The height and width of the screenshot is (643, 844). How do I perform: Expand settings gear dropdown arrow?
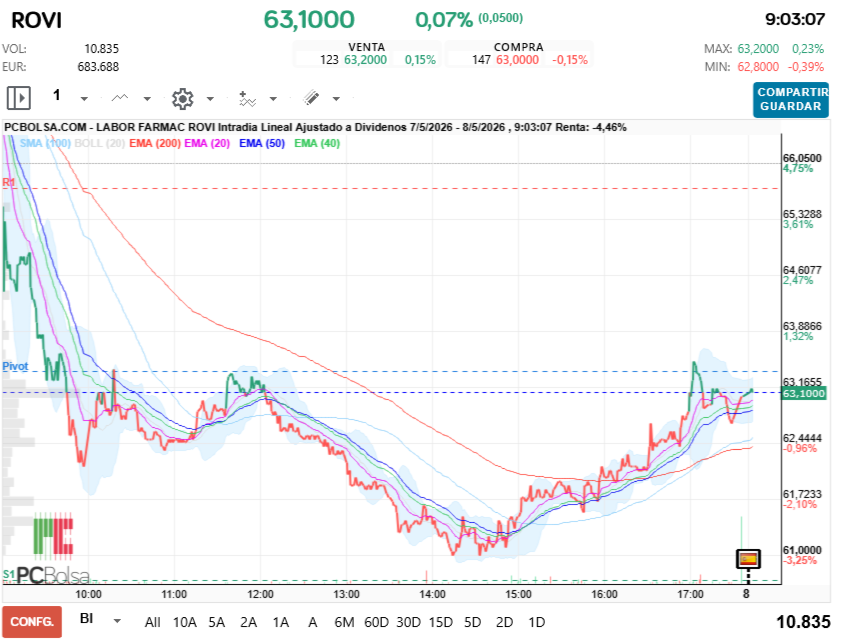[210, 99]
